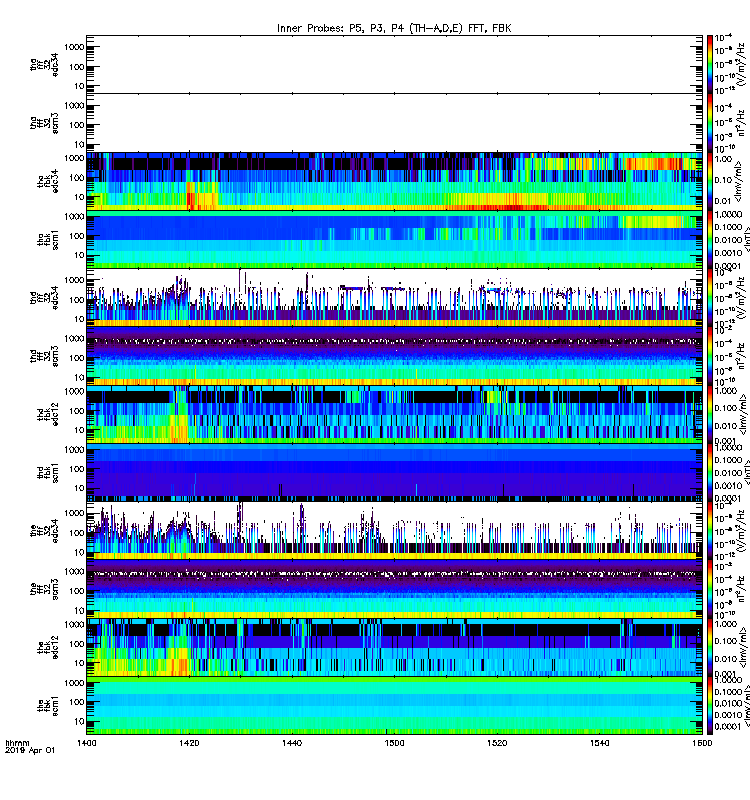Click inside the empty tha fff scm3 spectrogram panel
The image size is (750, 800).
(394, 123)
